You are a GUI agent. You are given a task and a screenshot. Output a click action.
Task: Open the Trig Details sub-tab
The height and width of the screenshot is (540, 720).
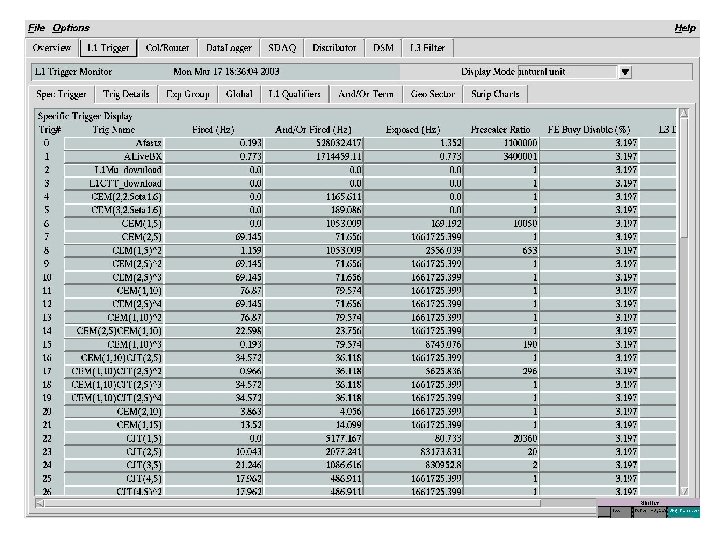pyautogui.click(x=126, y=94)
